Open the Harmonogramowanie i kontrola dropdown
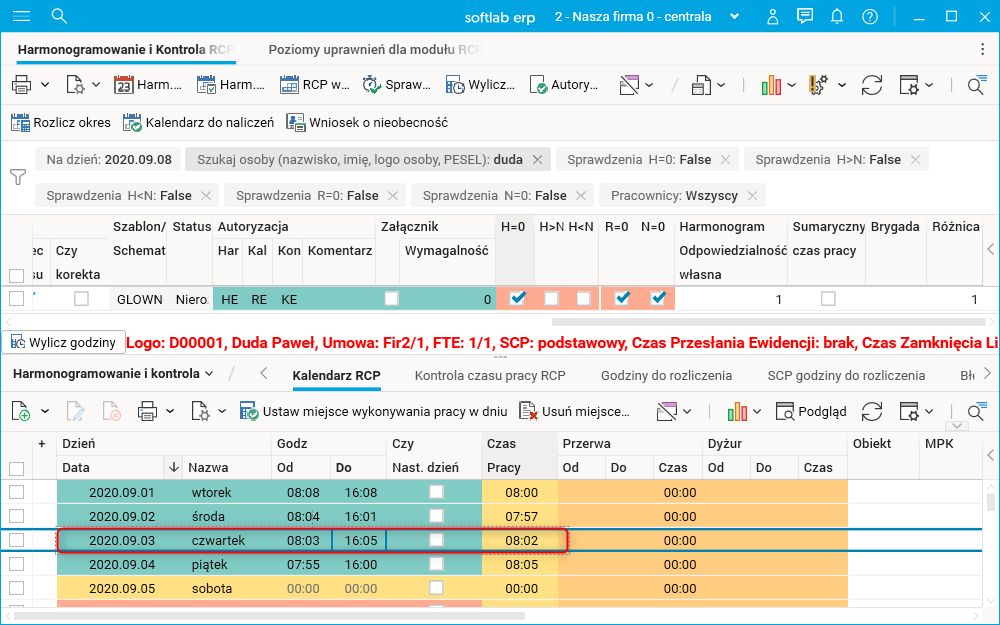Viewport: 1000px width, 625px height. coord(114,374)
